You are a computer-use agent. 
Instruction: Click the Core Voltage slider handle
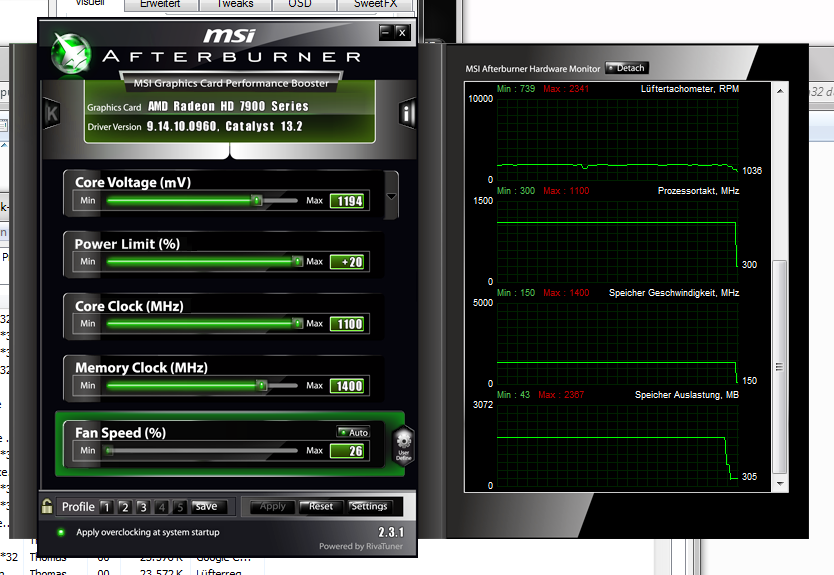coord(257,201)
